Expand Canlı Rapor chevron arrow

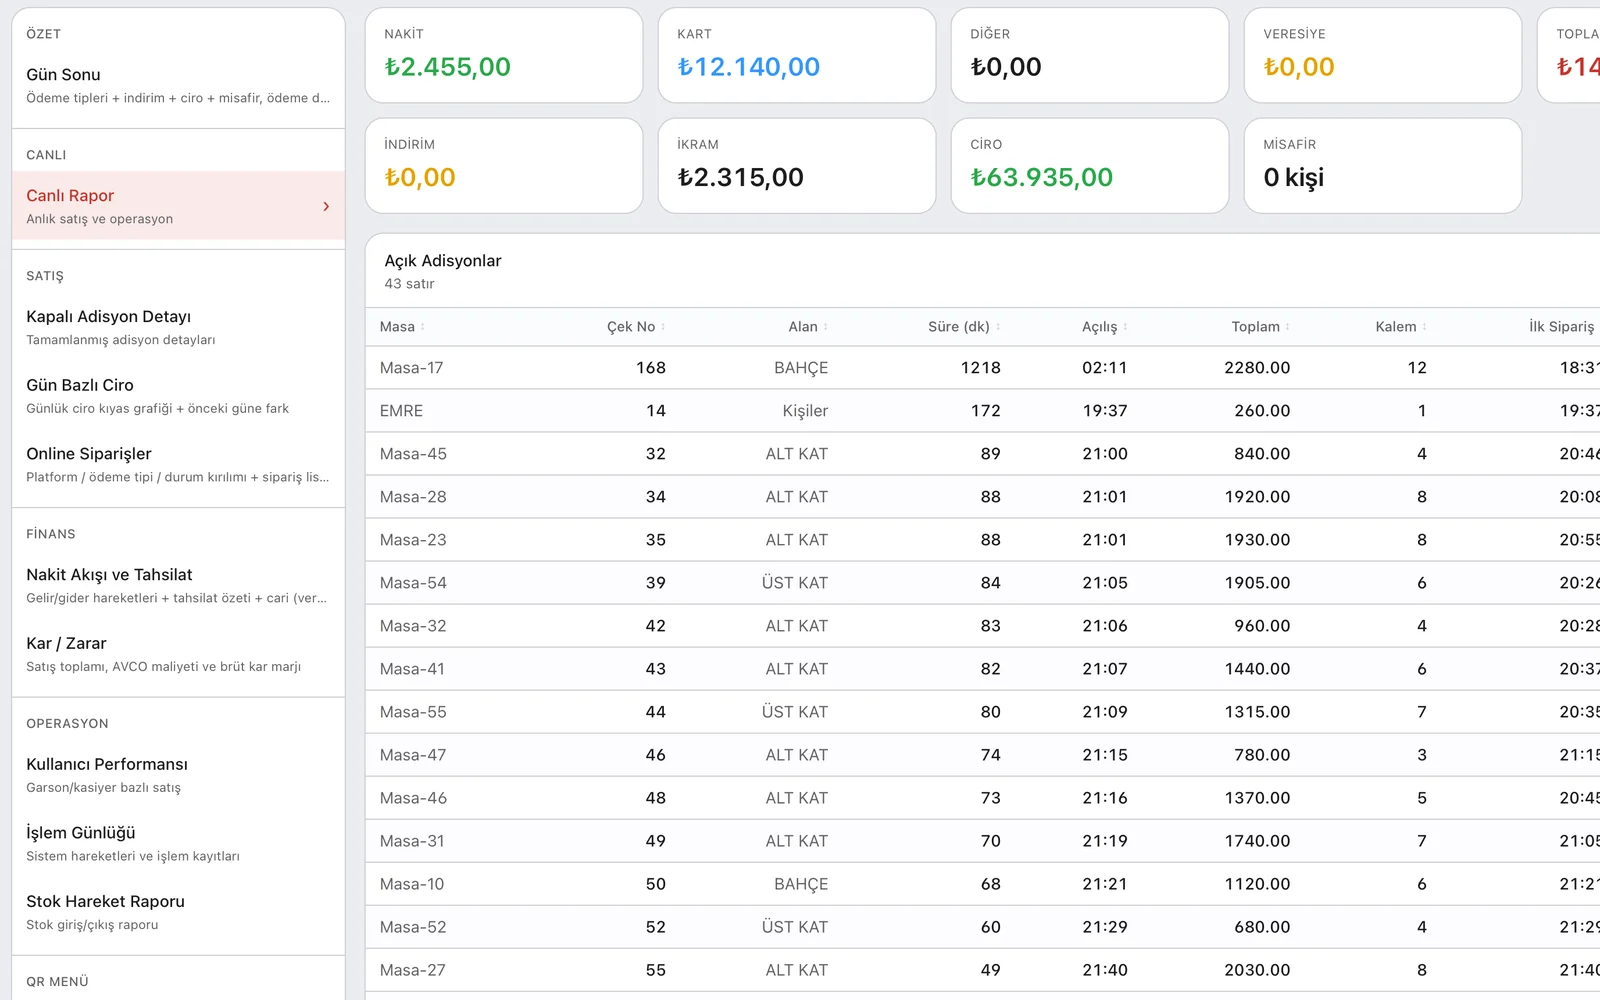[x=326, y=206]
